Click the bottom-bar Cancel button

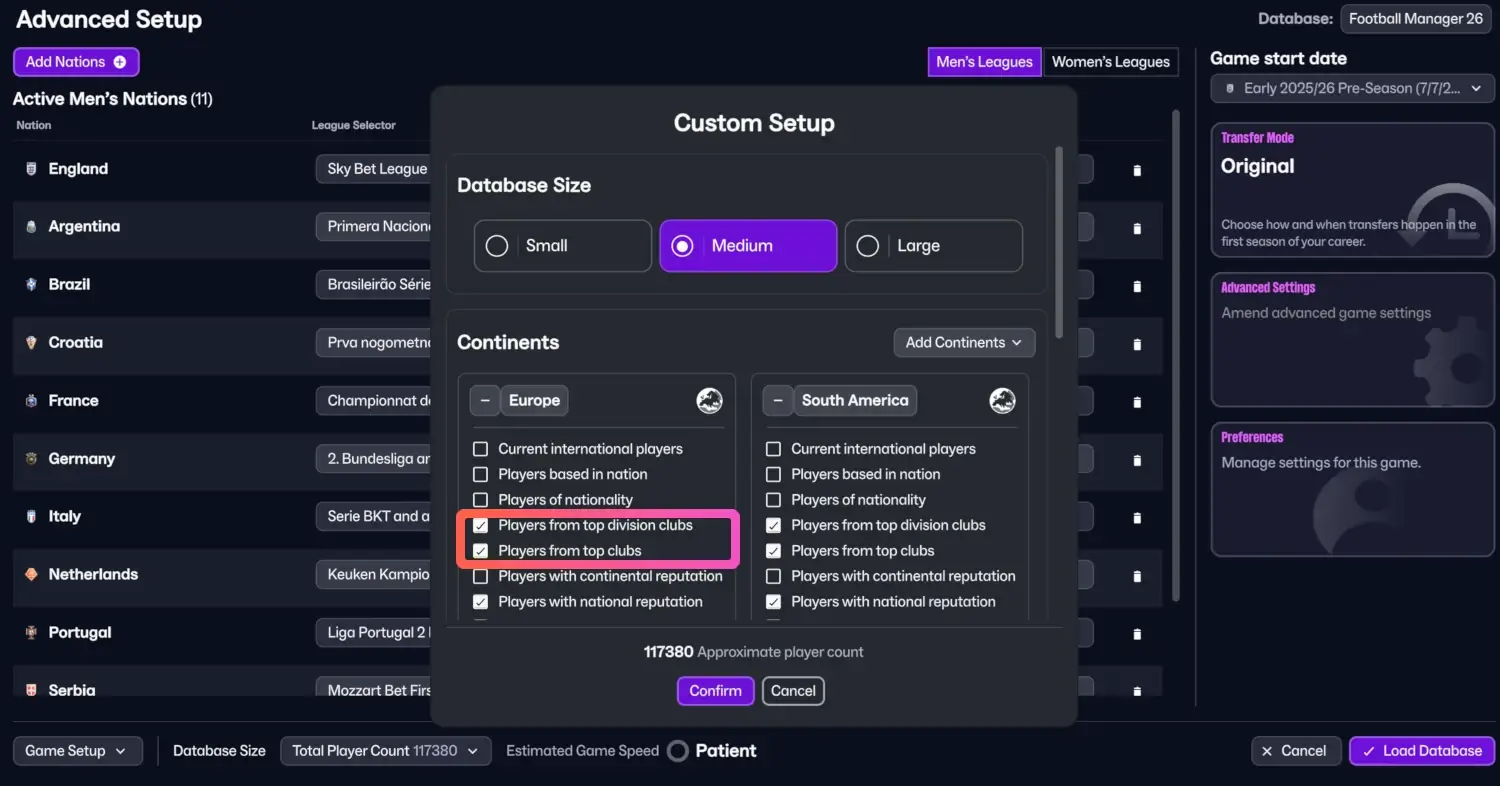1294,751
